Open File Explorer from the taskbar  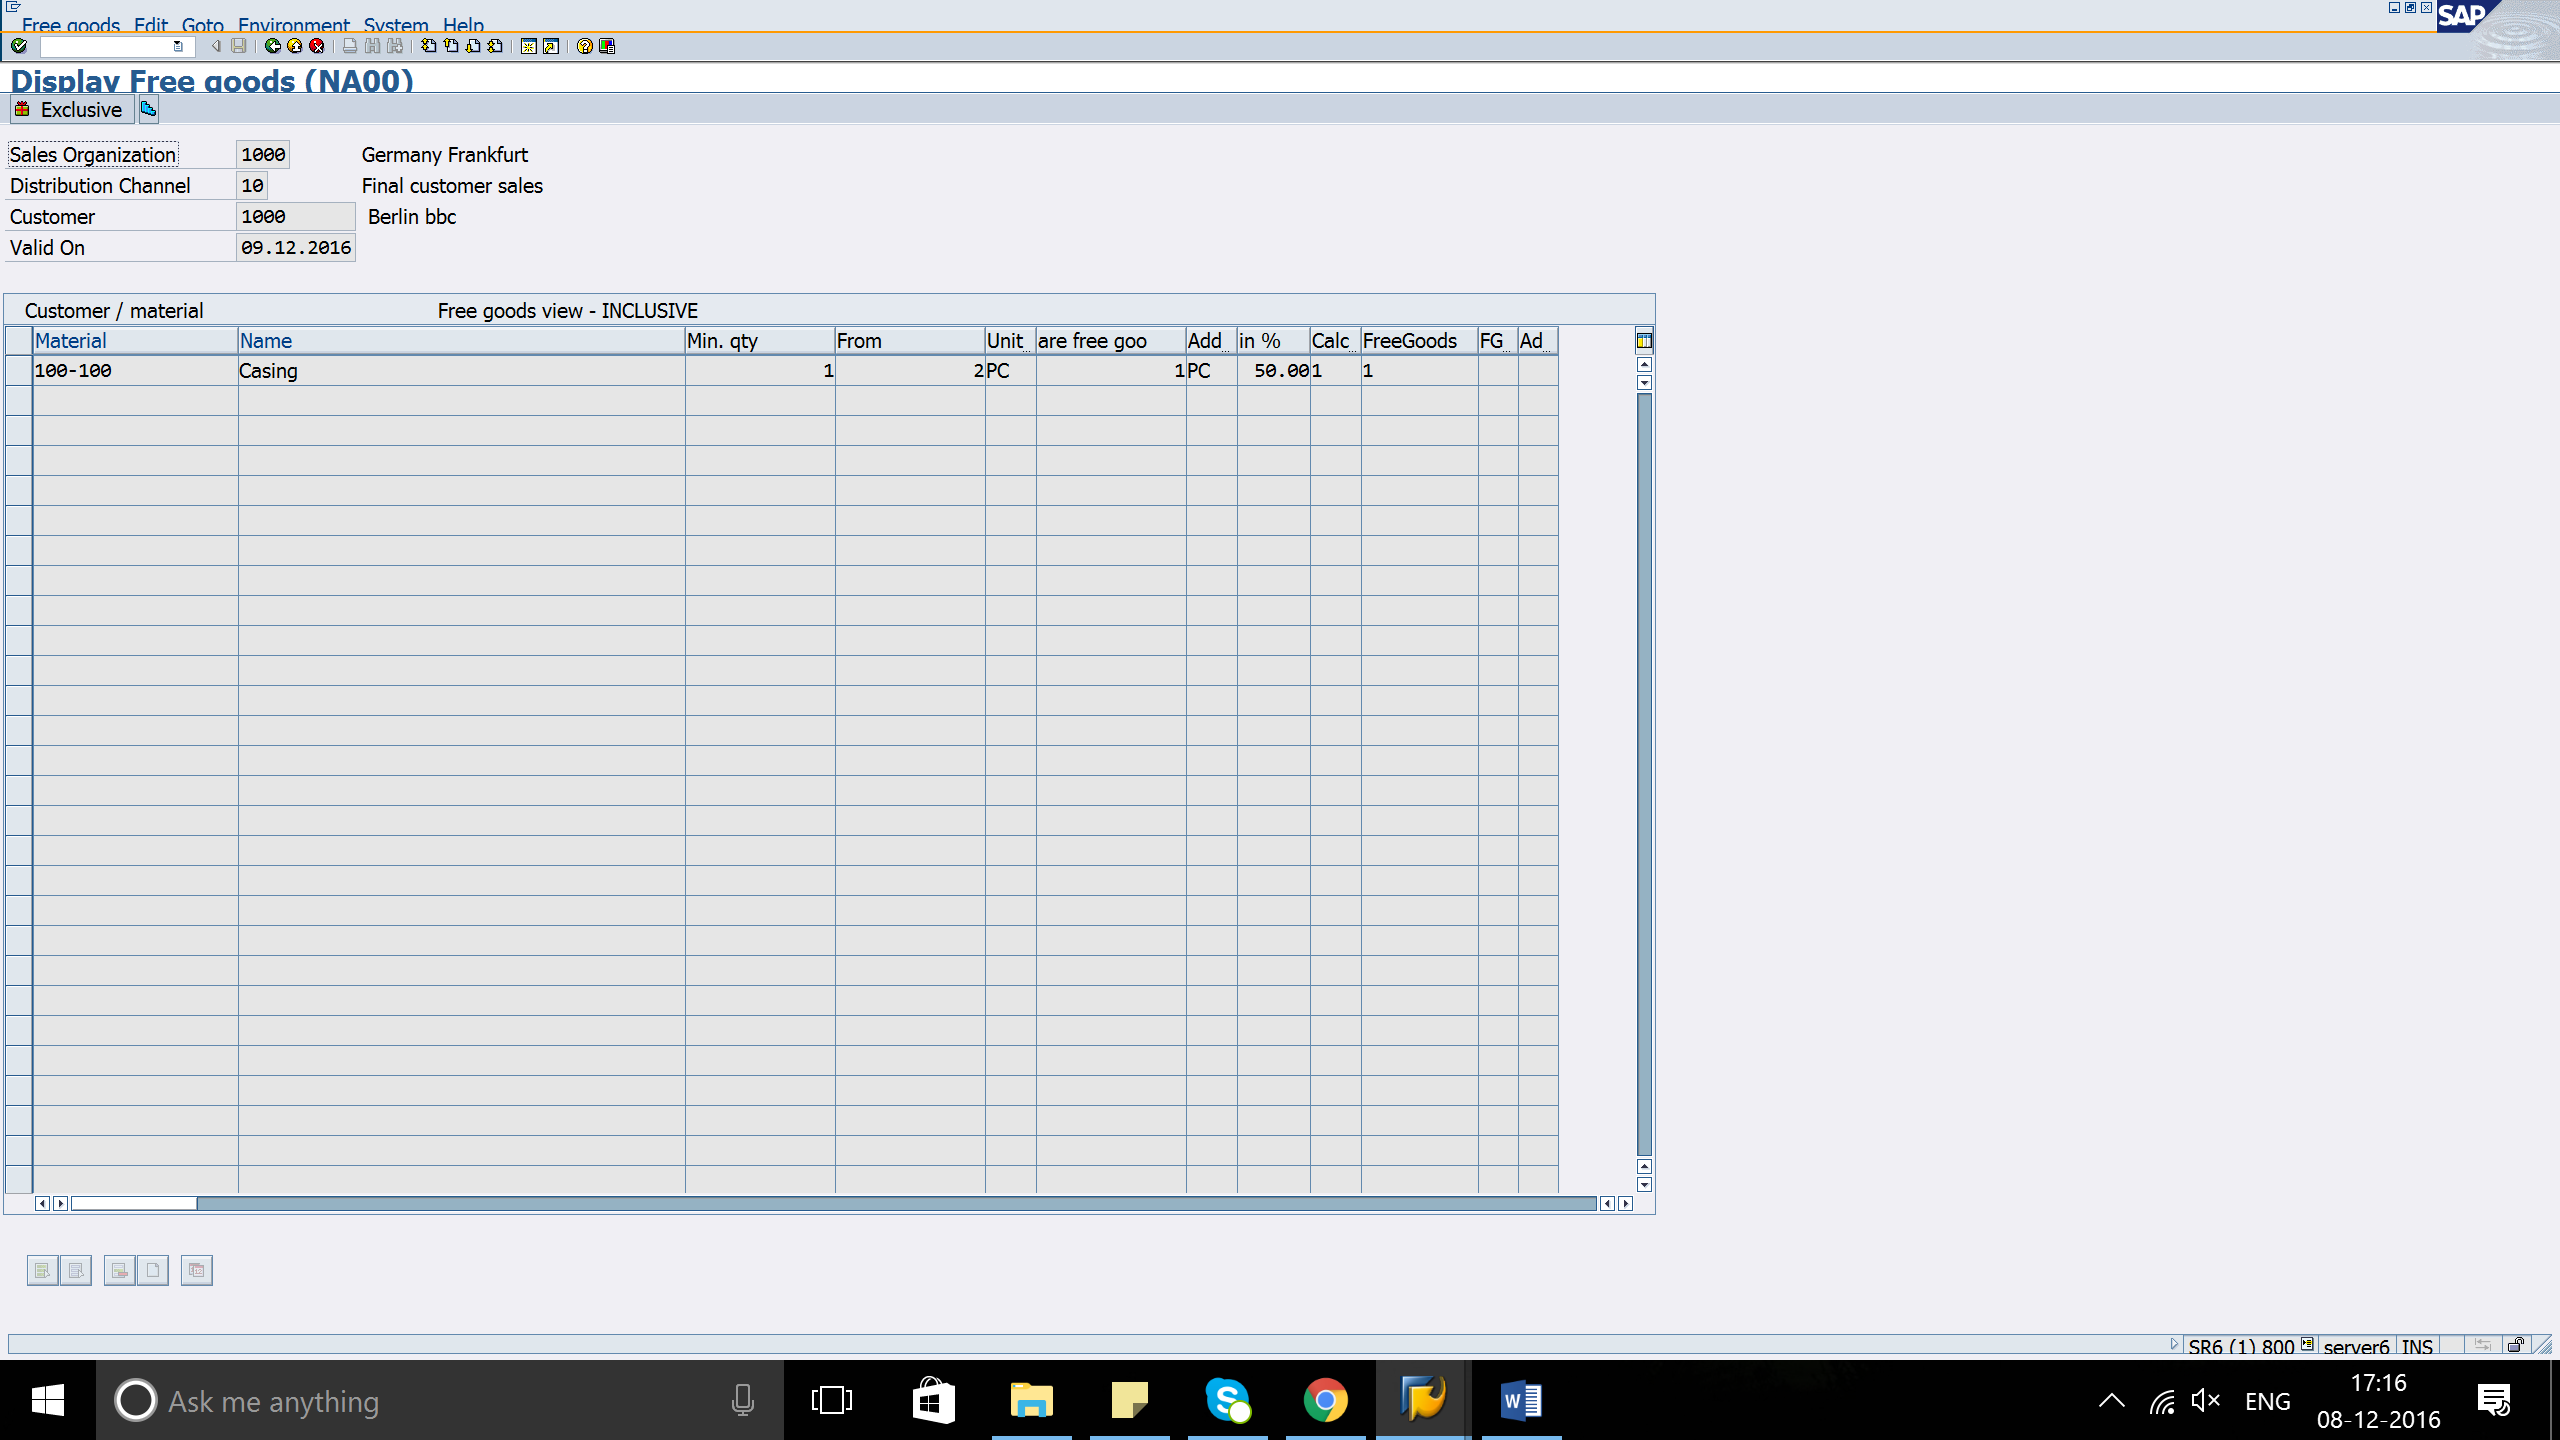[1031, 1400]
